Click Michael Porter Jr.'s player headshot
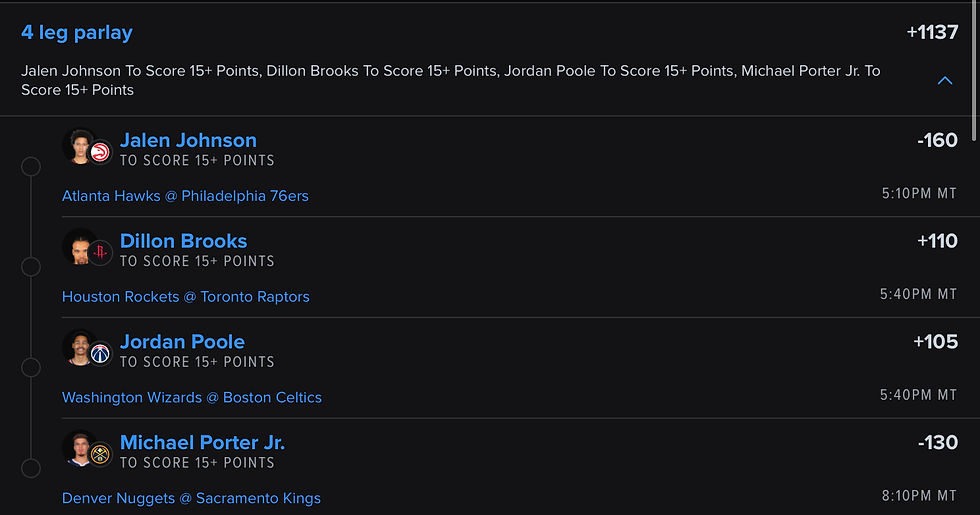980x515 pixels. tap(78, 447)
